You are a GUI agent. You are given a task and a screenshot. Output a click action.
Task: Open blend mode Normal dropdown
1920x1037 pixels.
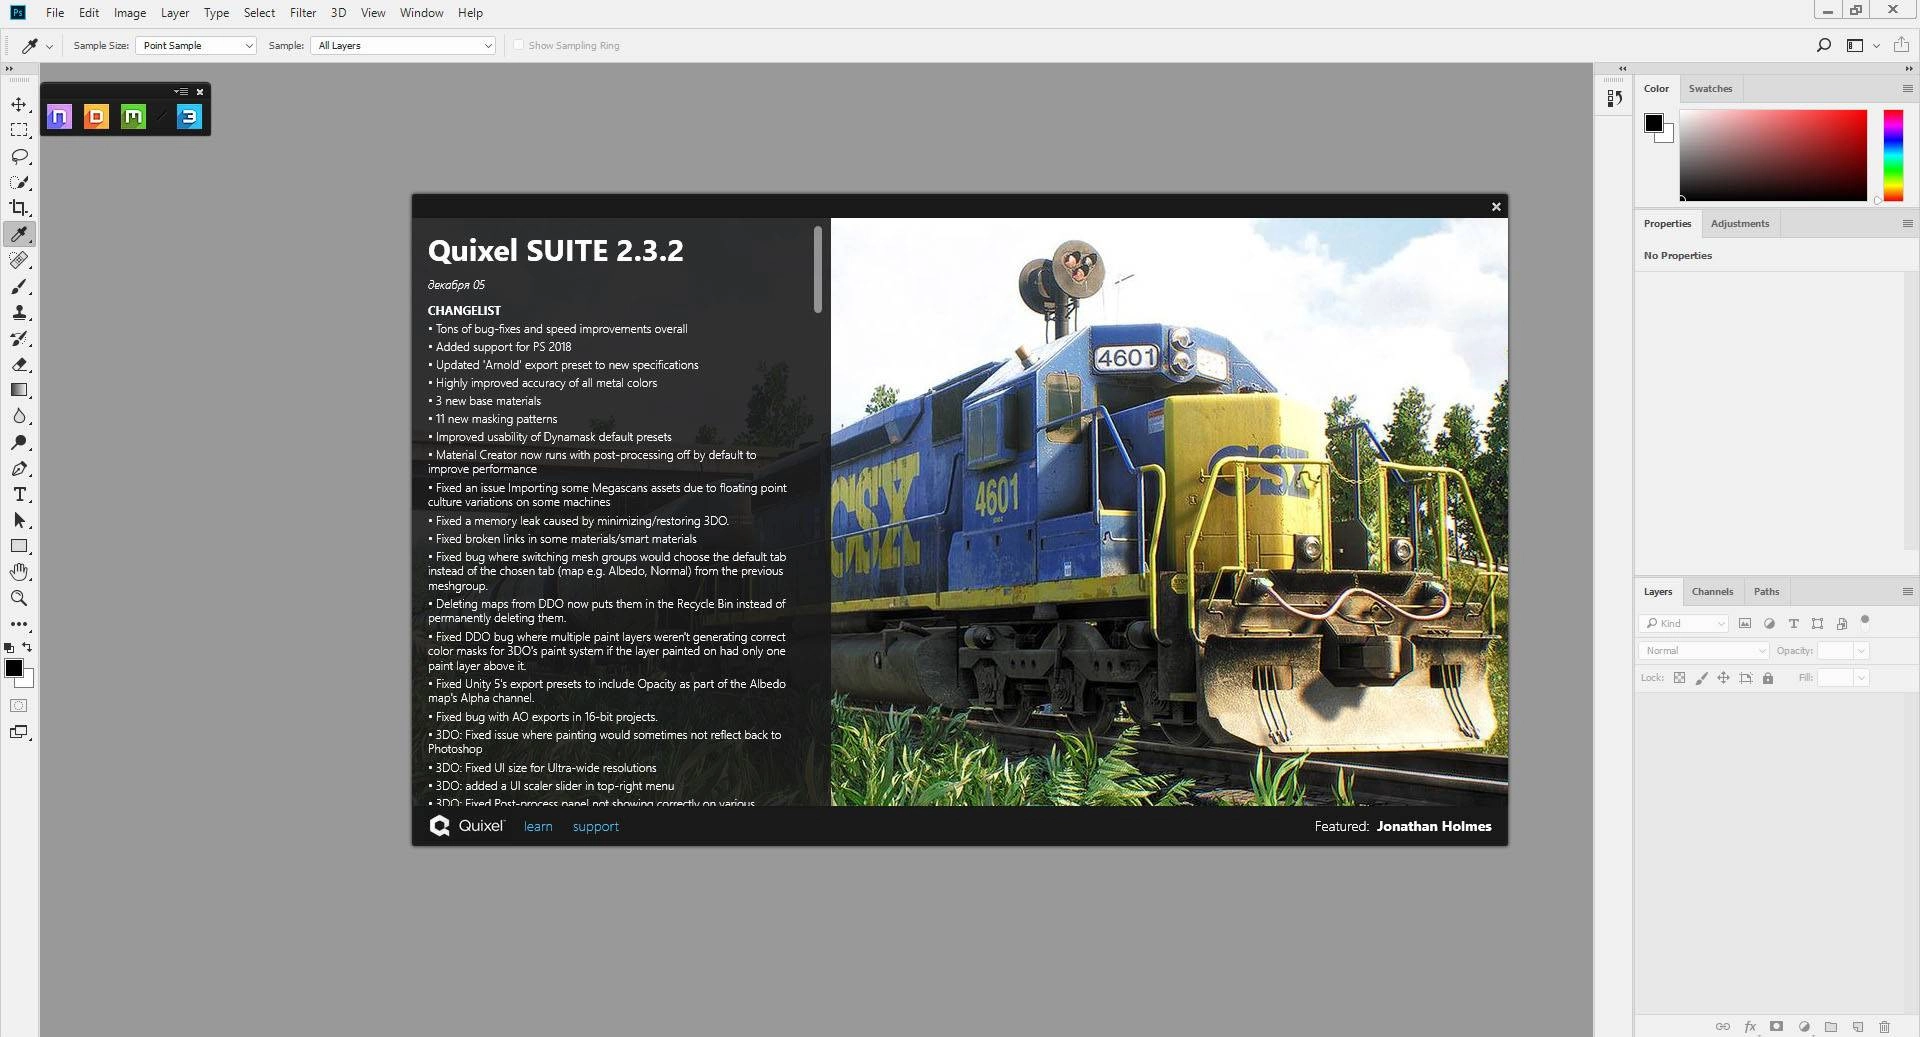[x=1704, y=651]
